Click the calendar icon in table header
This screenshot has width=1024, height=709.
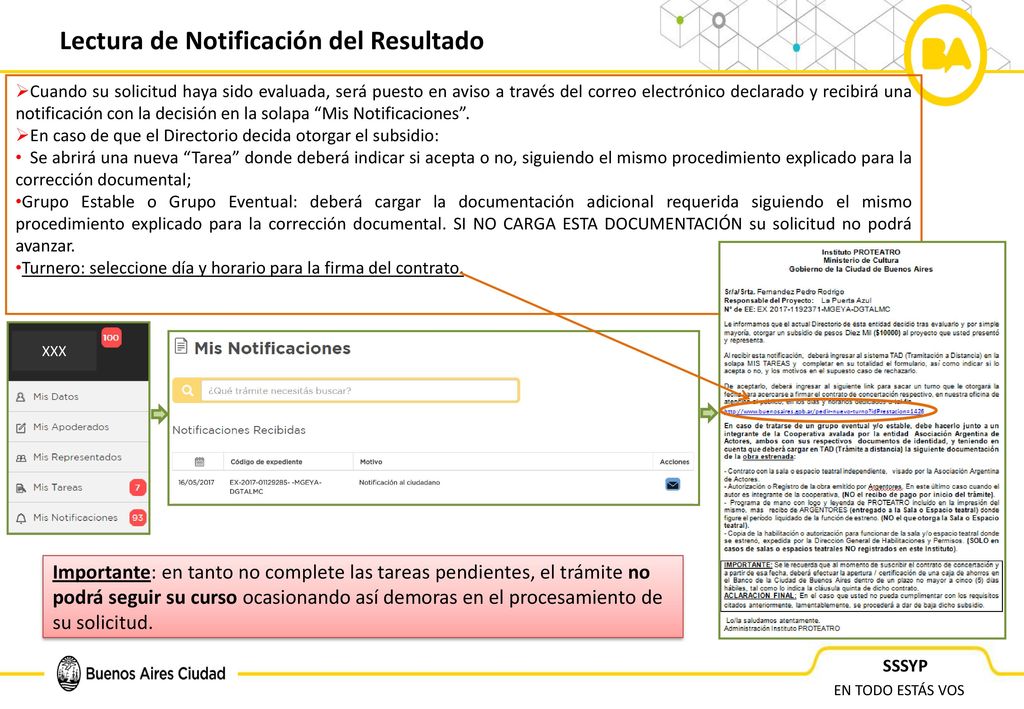pyautogui.click(x=200, y=462)
